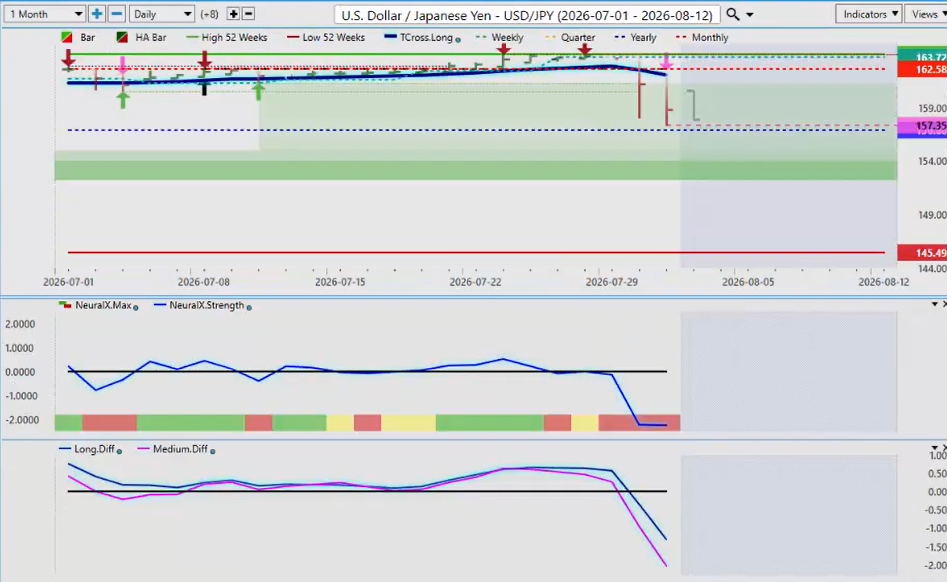Image resolution: width=947 pixels, height=582 pixels.
Task: Click the info dot beside NeuralX.Max
Action: 136,308
